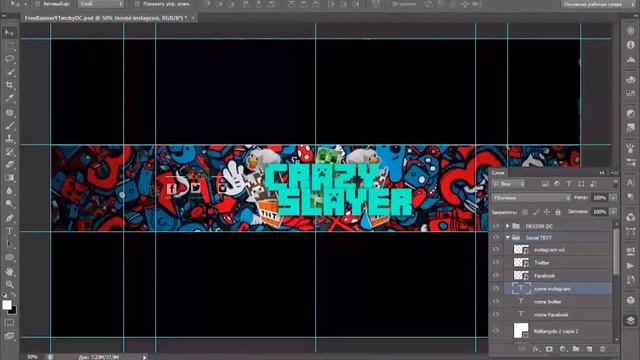Select the Blur tool
This screenshot has width=640, height=360.
pos(10,191)
